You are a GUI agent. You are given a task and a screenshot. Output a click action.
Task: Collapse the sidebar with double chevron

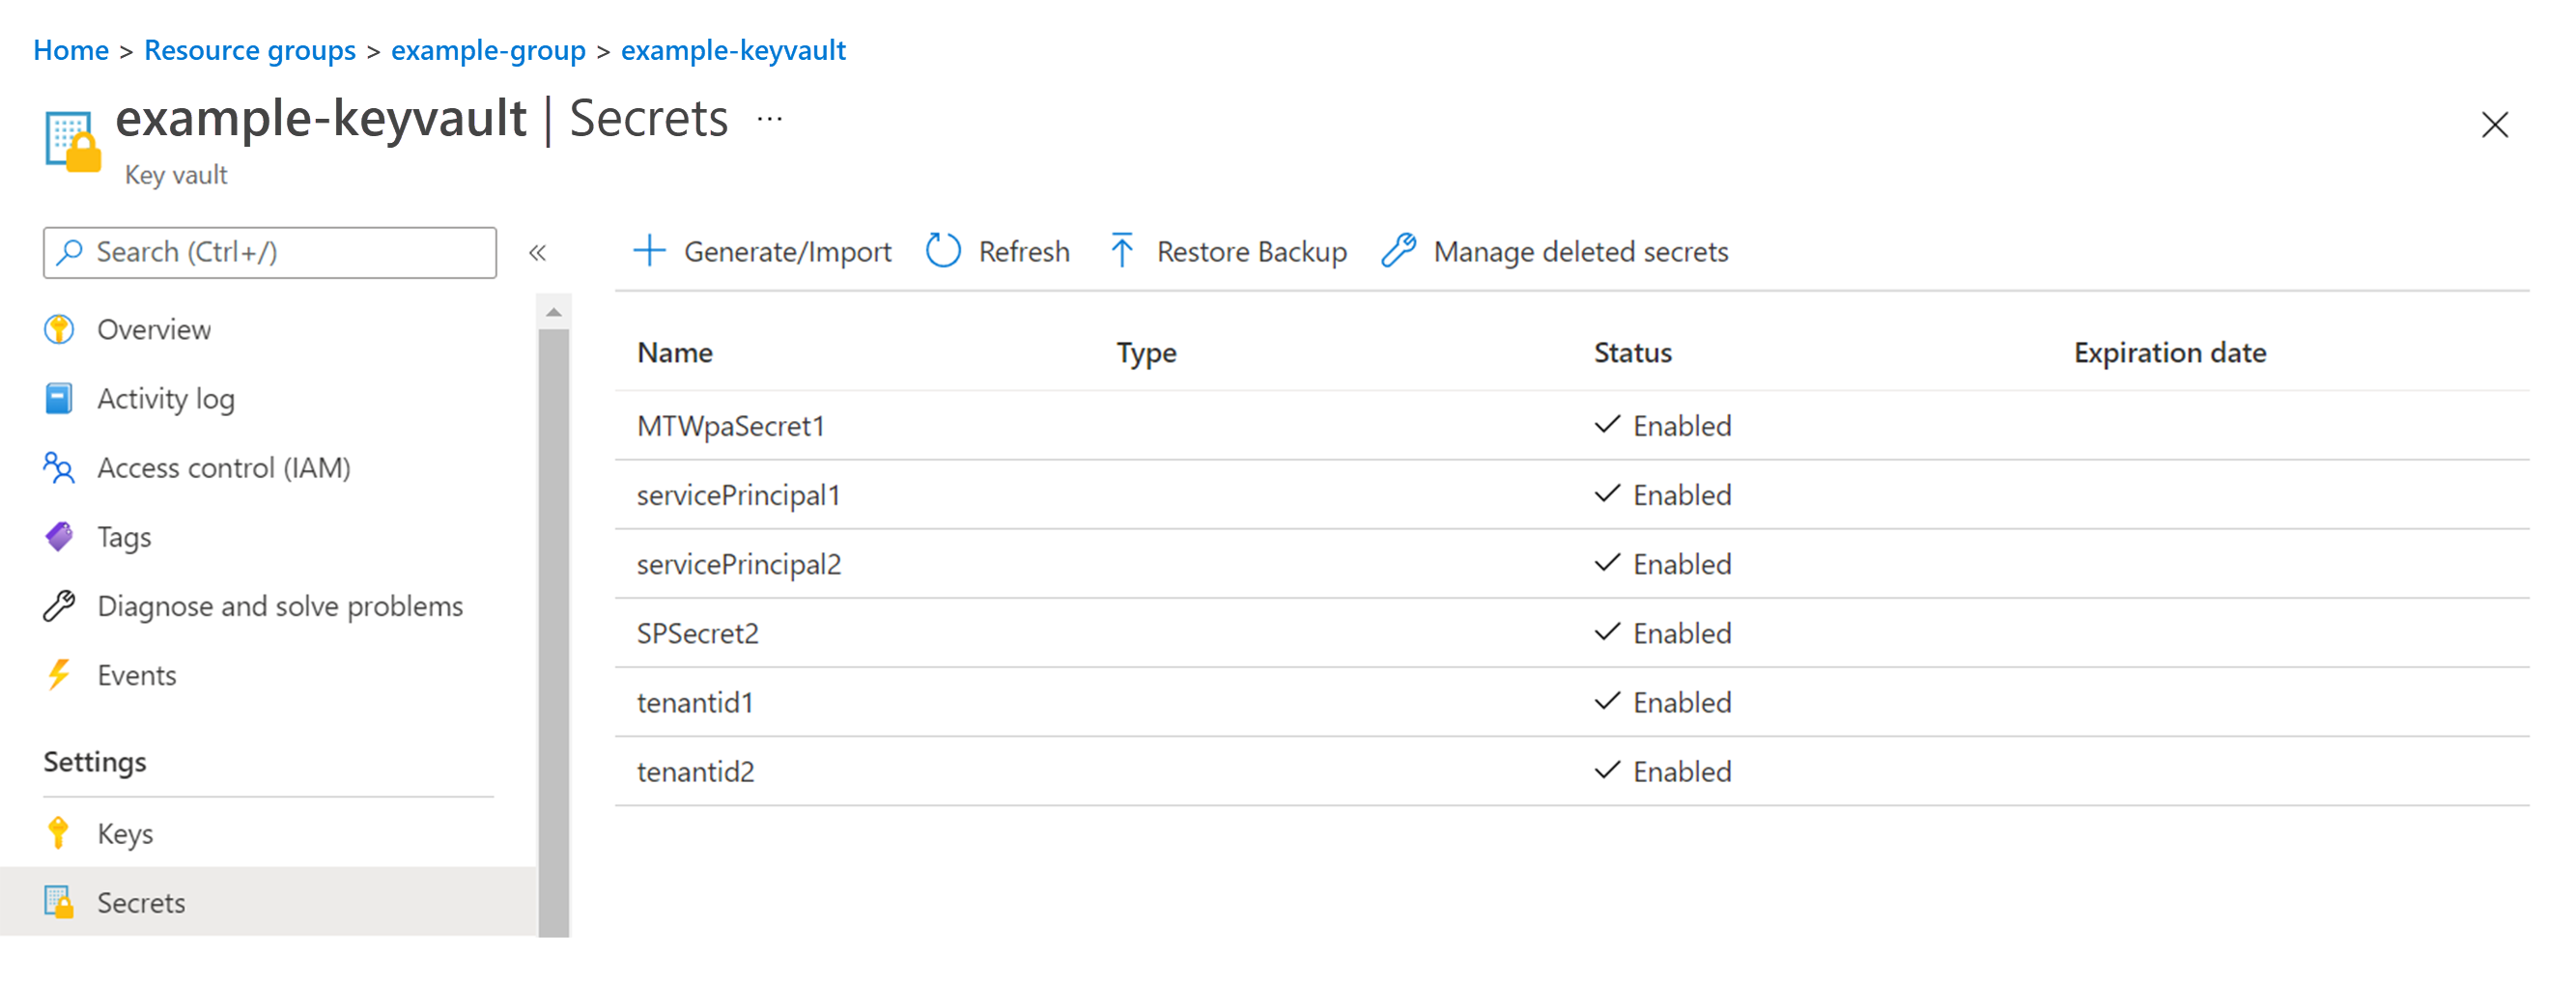coord(537,252)
